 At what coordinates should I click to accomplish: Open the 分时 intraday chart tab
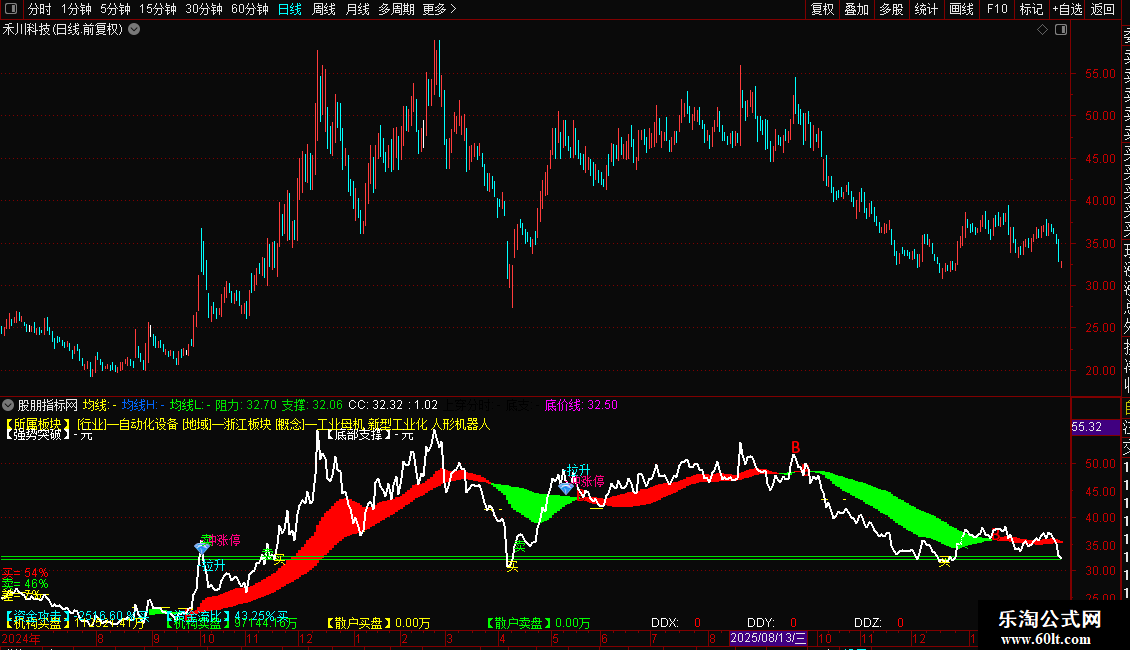(40, 9)
